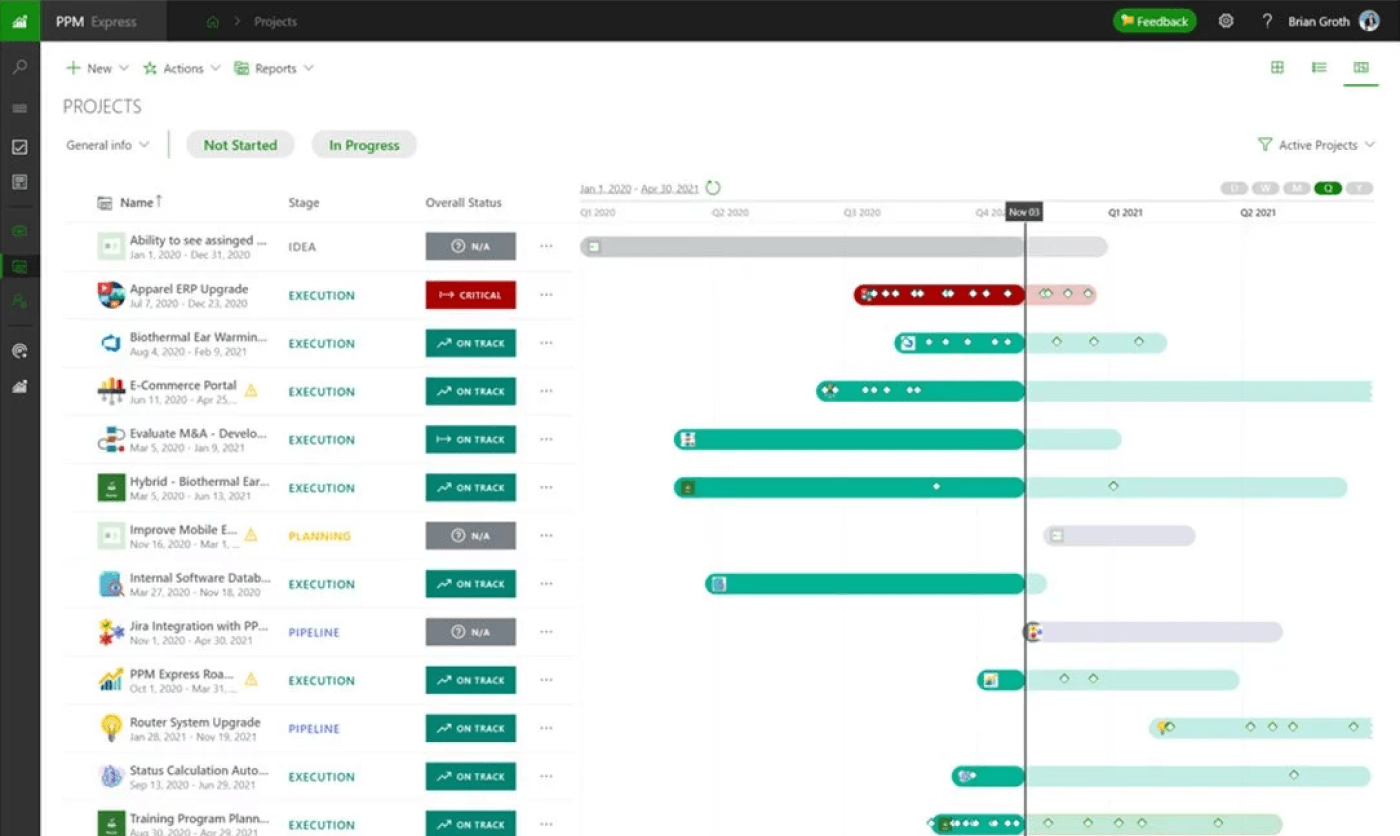The image size is (1400, 836).
Task: Open the search icon in left sidebar
Action: tap(19, 68)
